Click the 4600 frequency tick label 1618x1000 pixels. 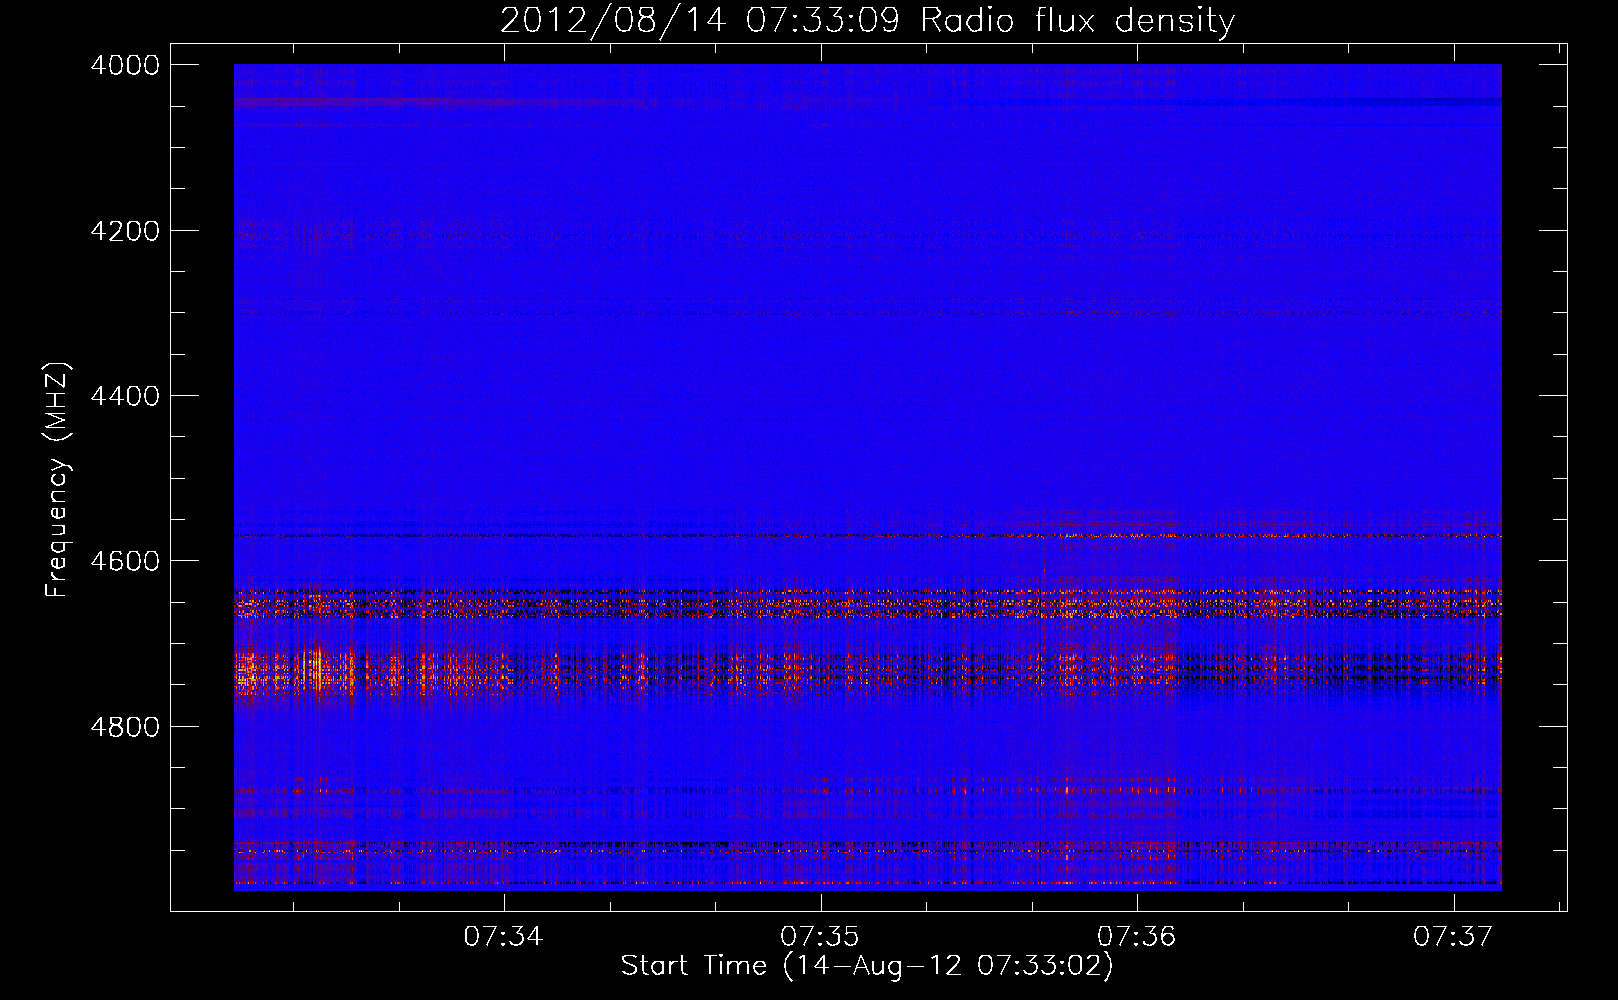pos(125,561)
